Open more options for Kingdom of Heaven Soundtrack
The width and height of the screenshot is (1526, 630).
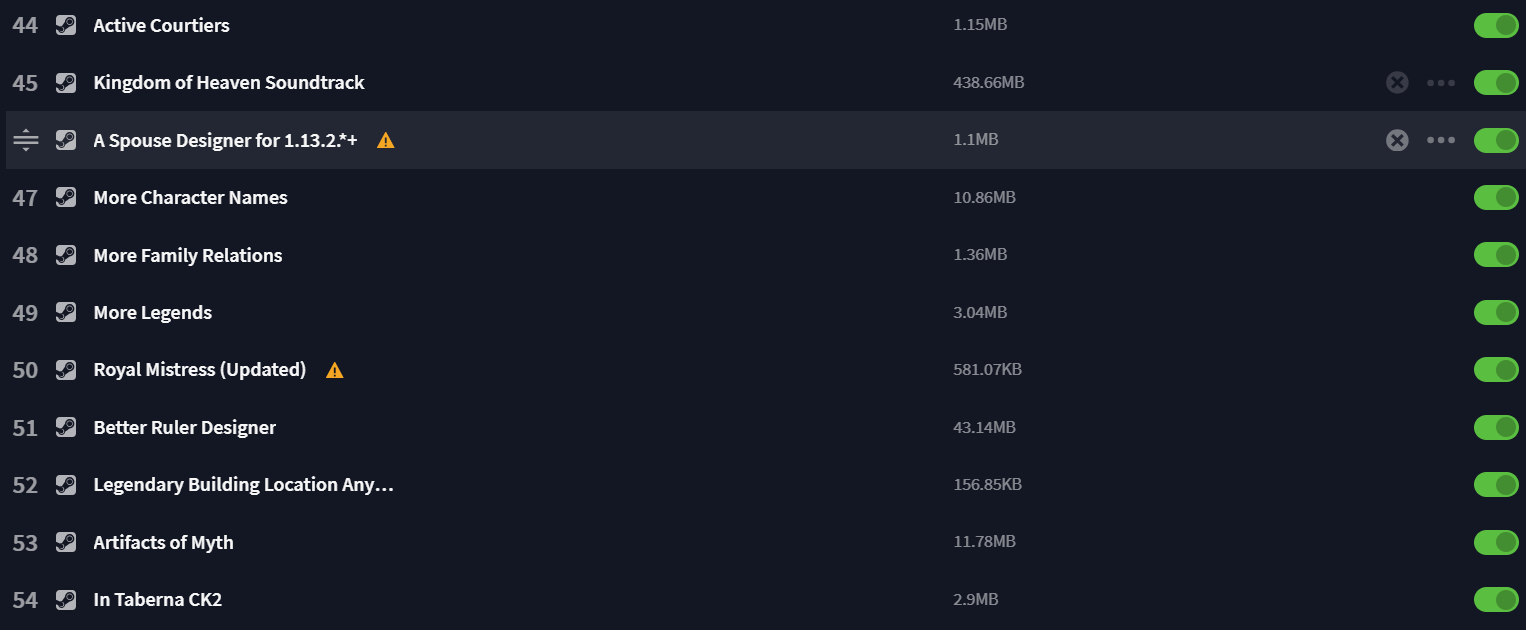click(1441, 83)
